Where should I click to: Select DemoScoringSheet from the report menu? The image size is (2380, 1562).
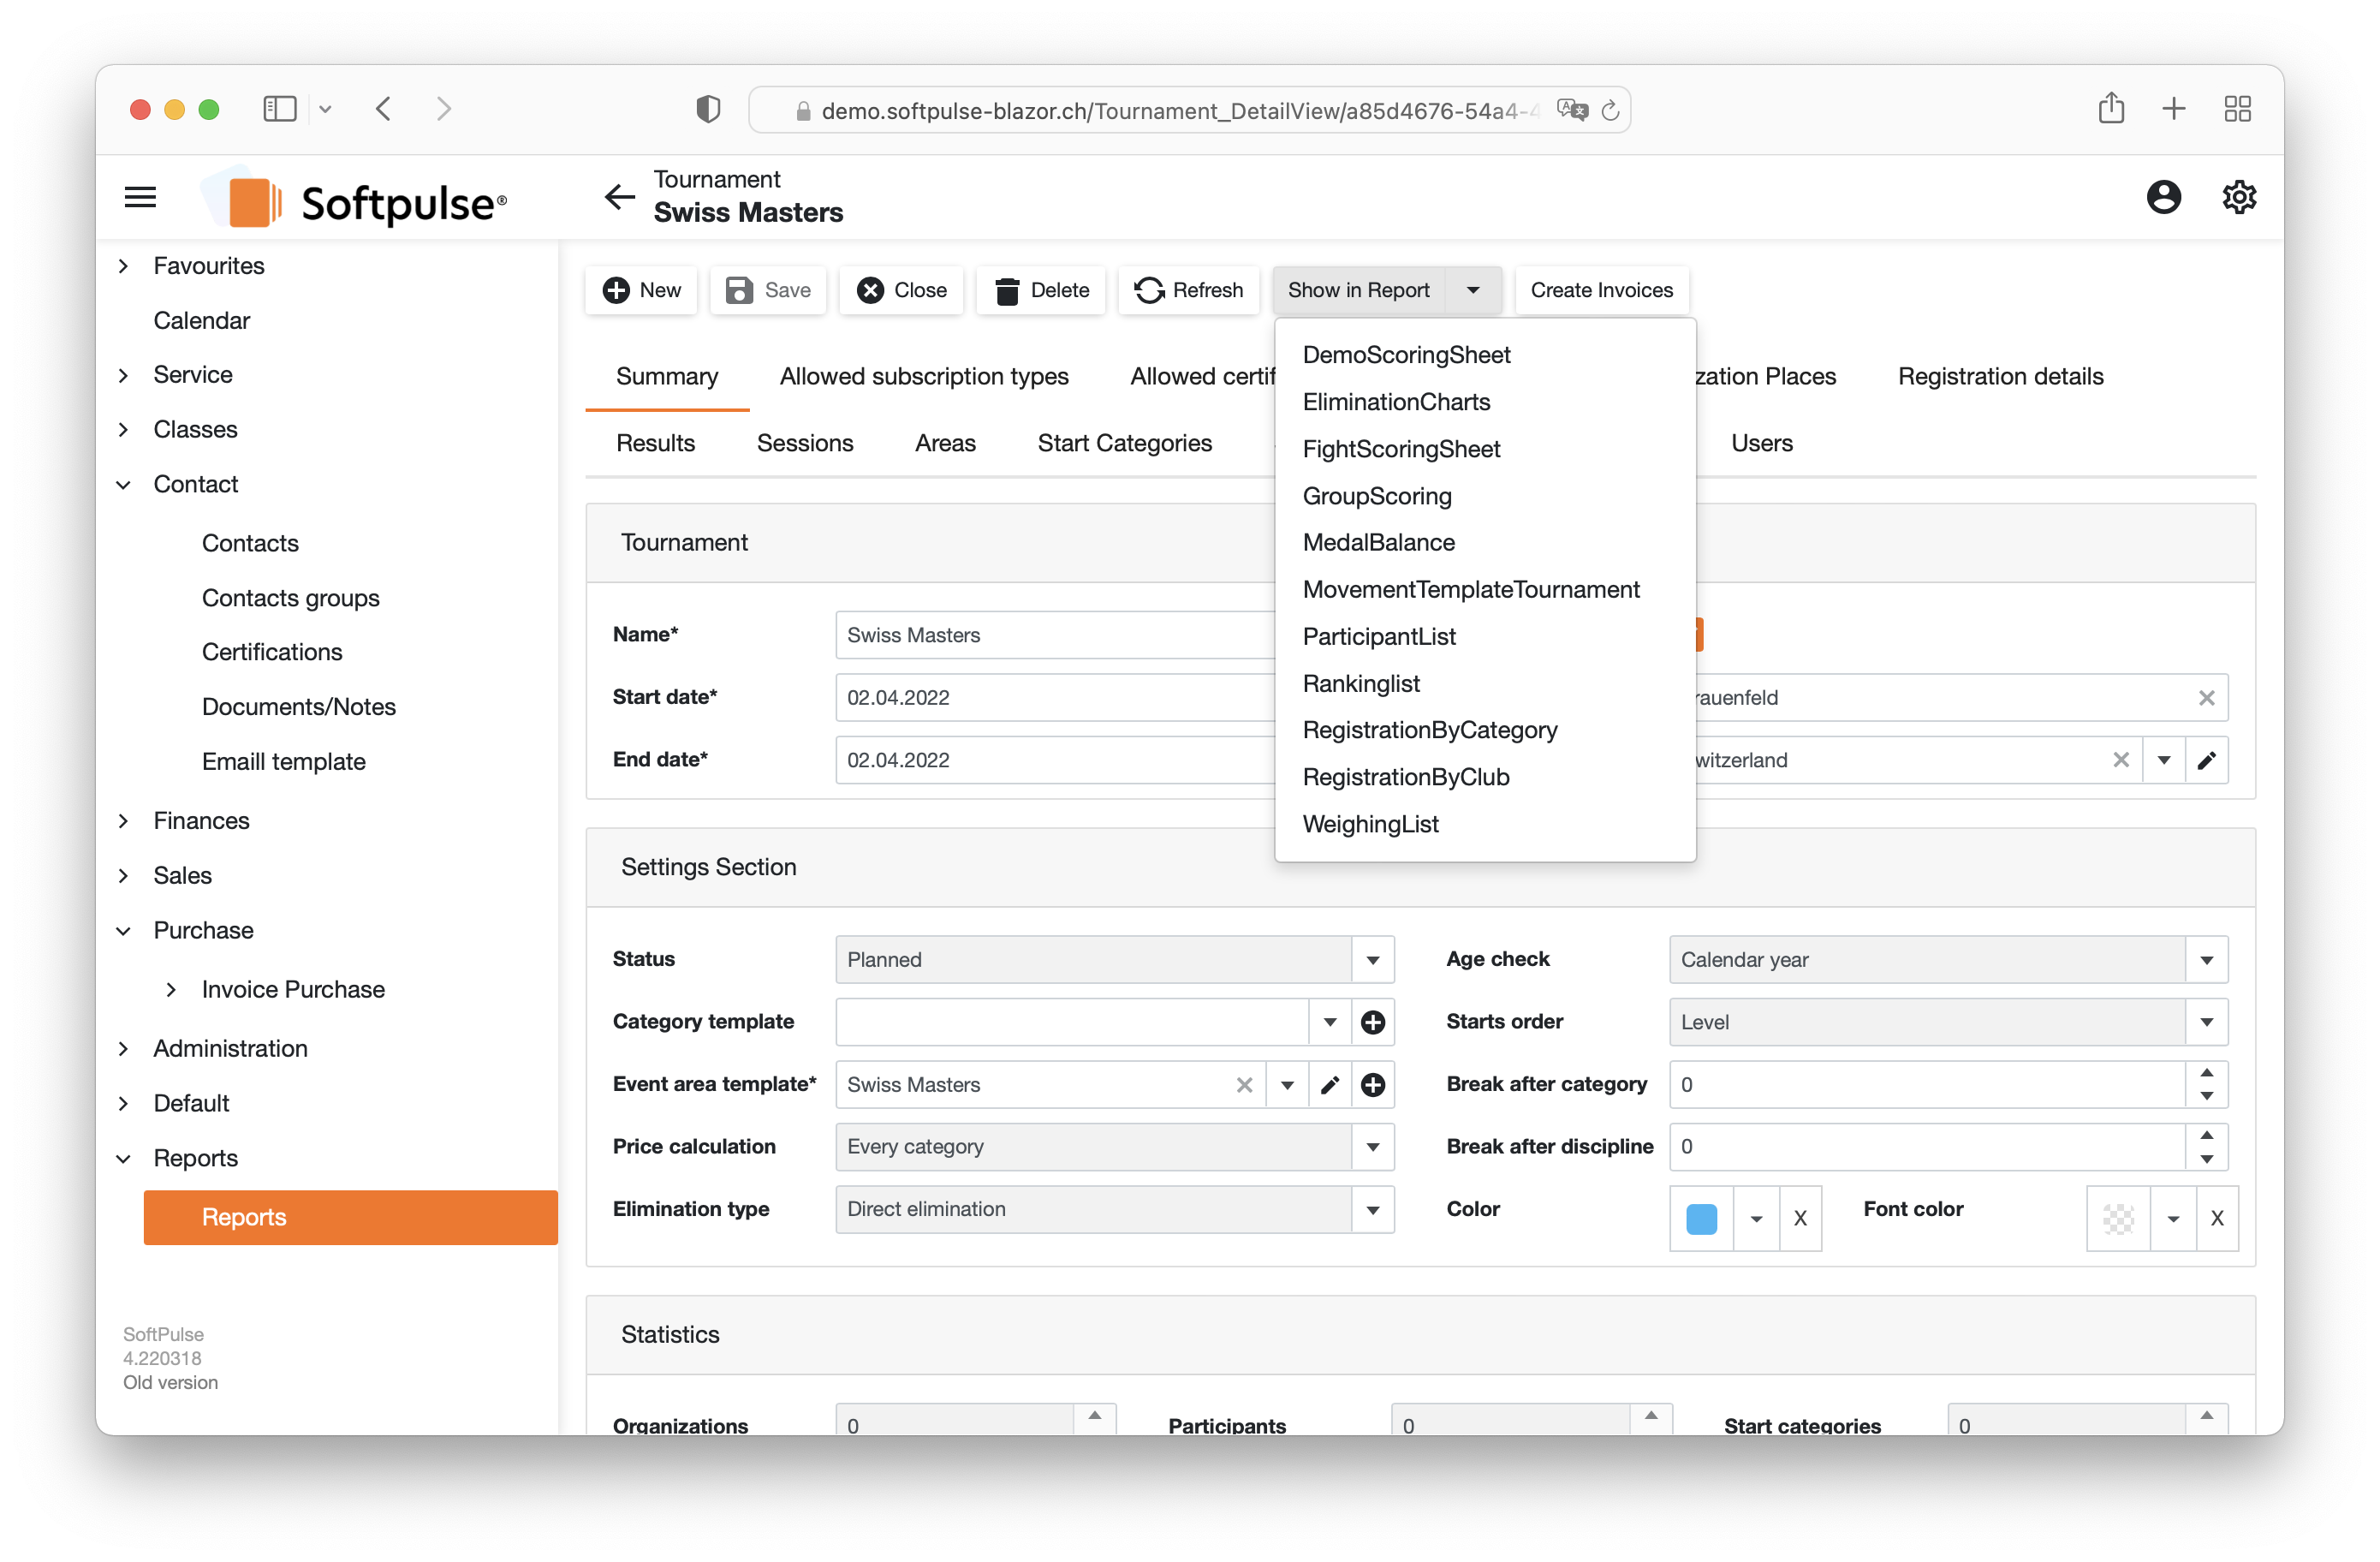(1406, 355)
